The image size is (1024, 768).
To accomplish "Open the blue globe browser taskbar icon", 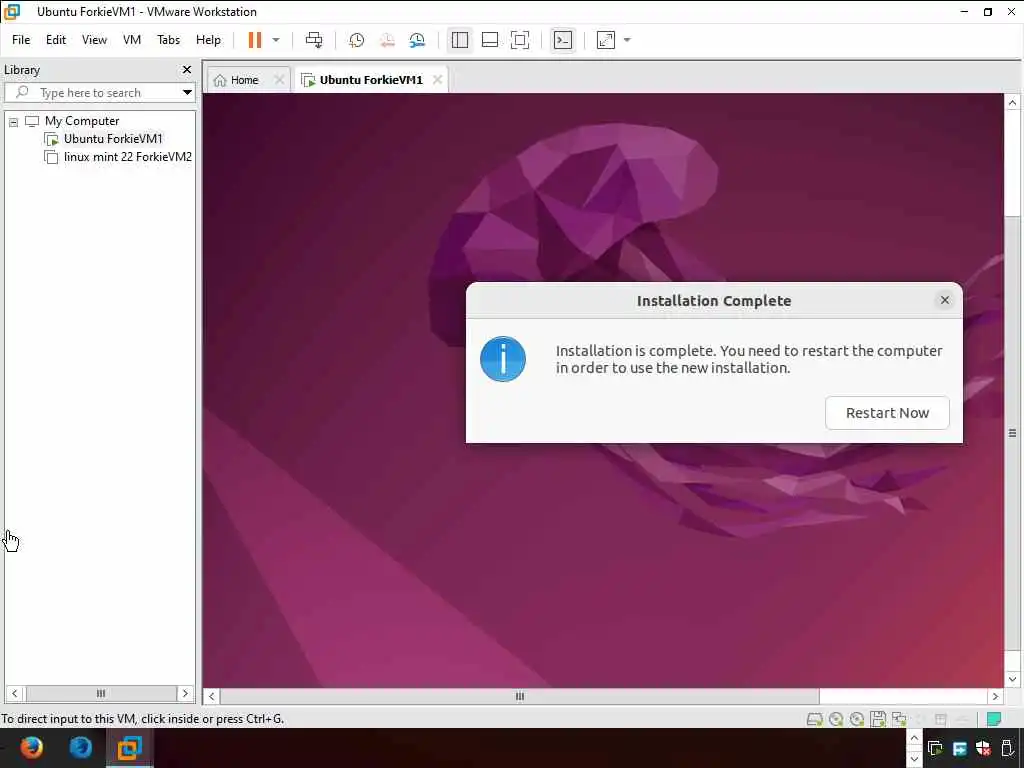I will (x=81, y=747).
